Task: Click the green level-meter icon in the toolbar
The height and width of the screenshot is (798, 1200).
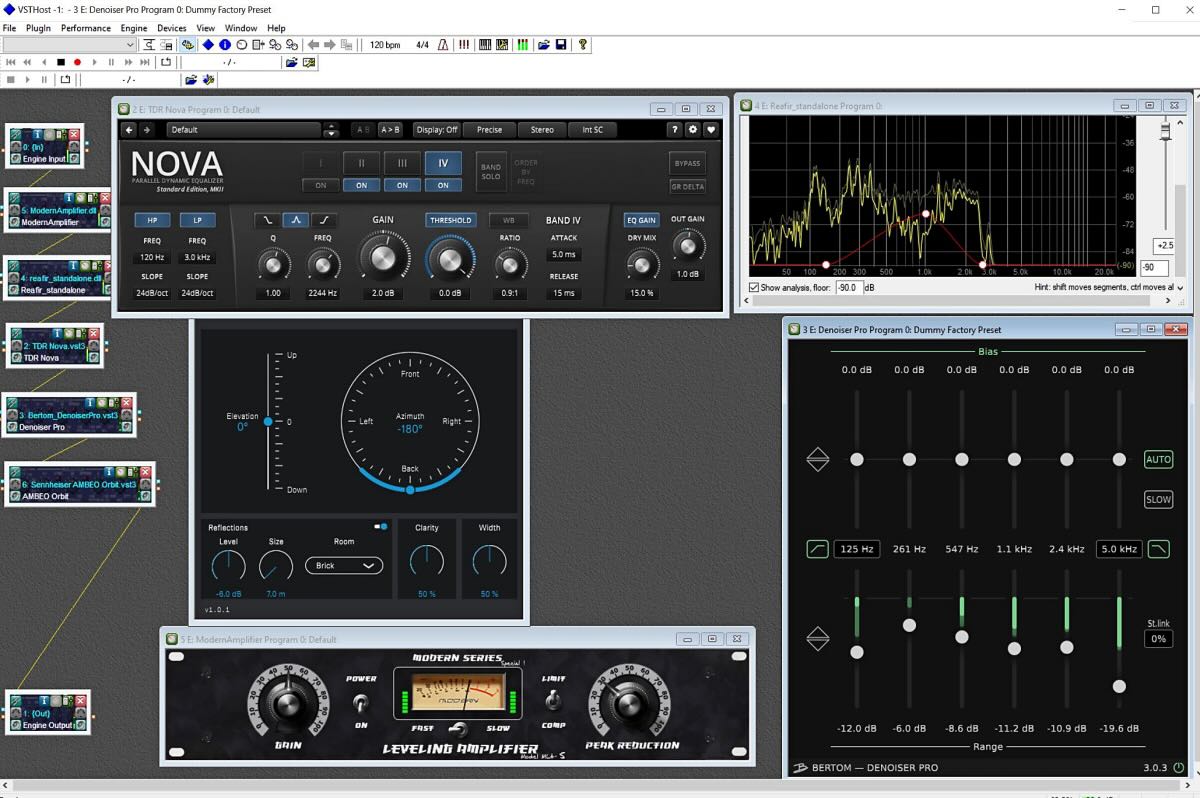Action: coord(522,45)
